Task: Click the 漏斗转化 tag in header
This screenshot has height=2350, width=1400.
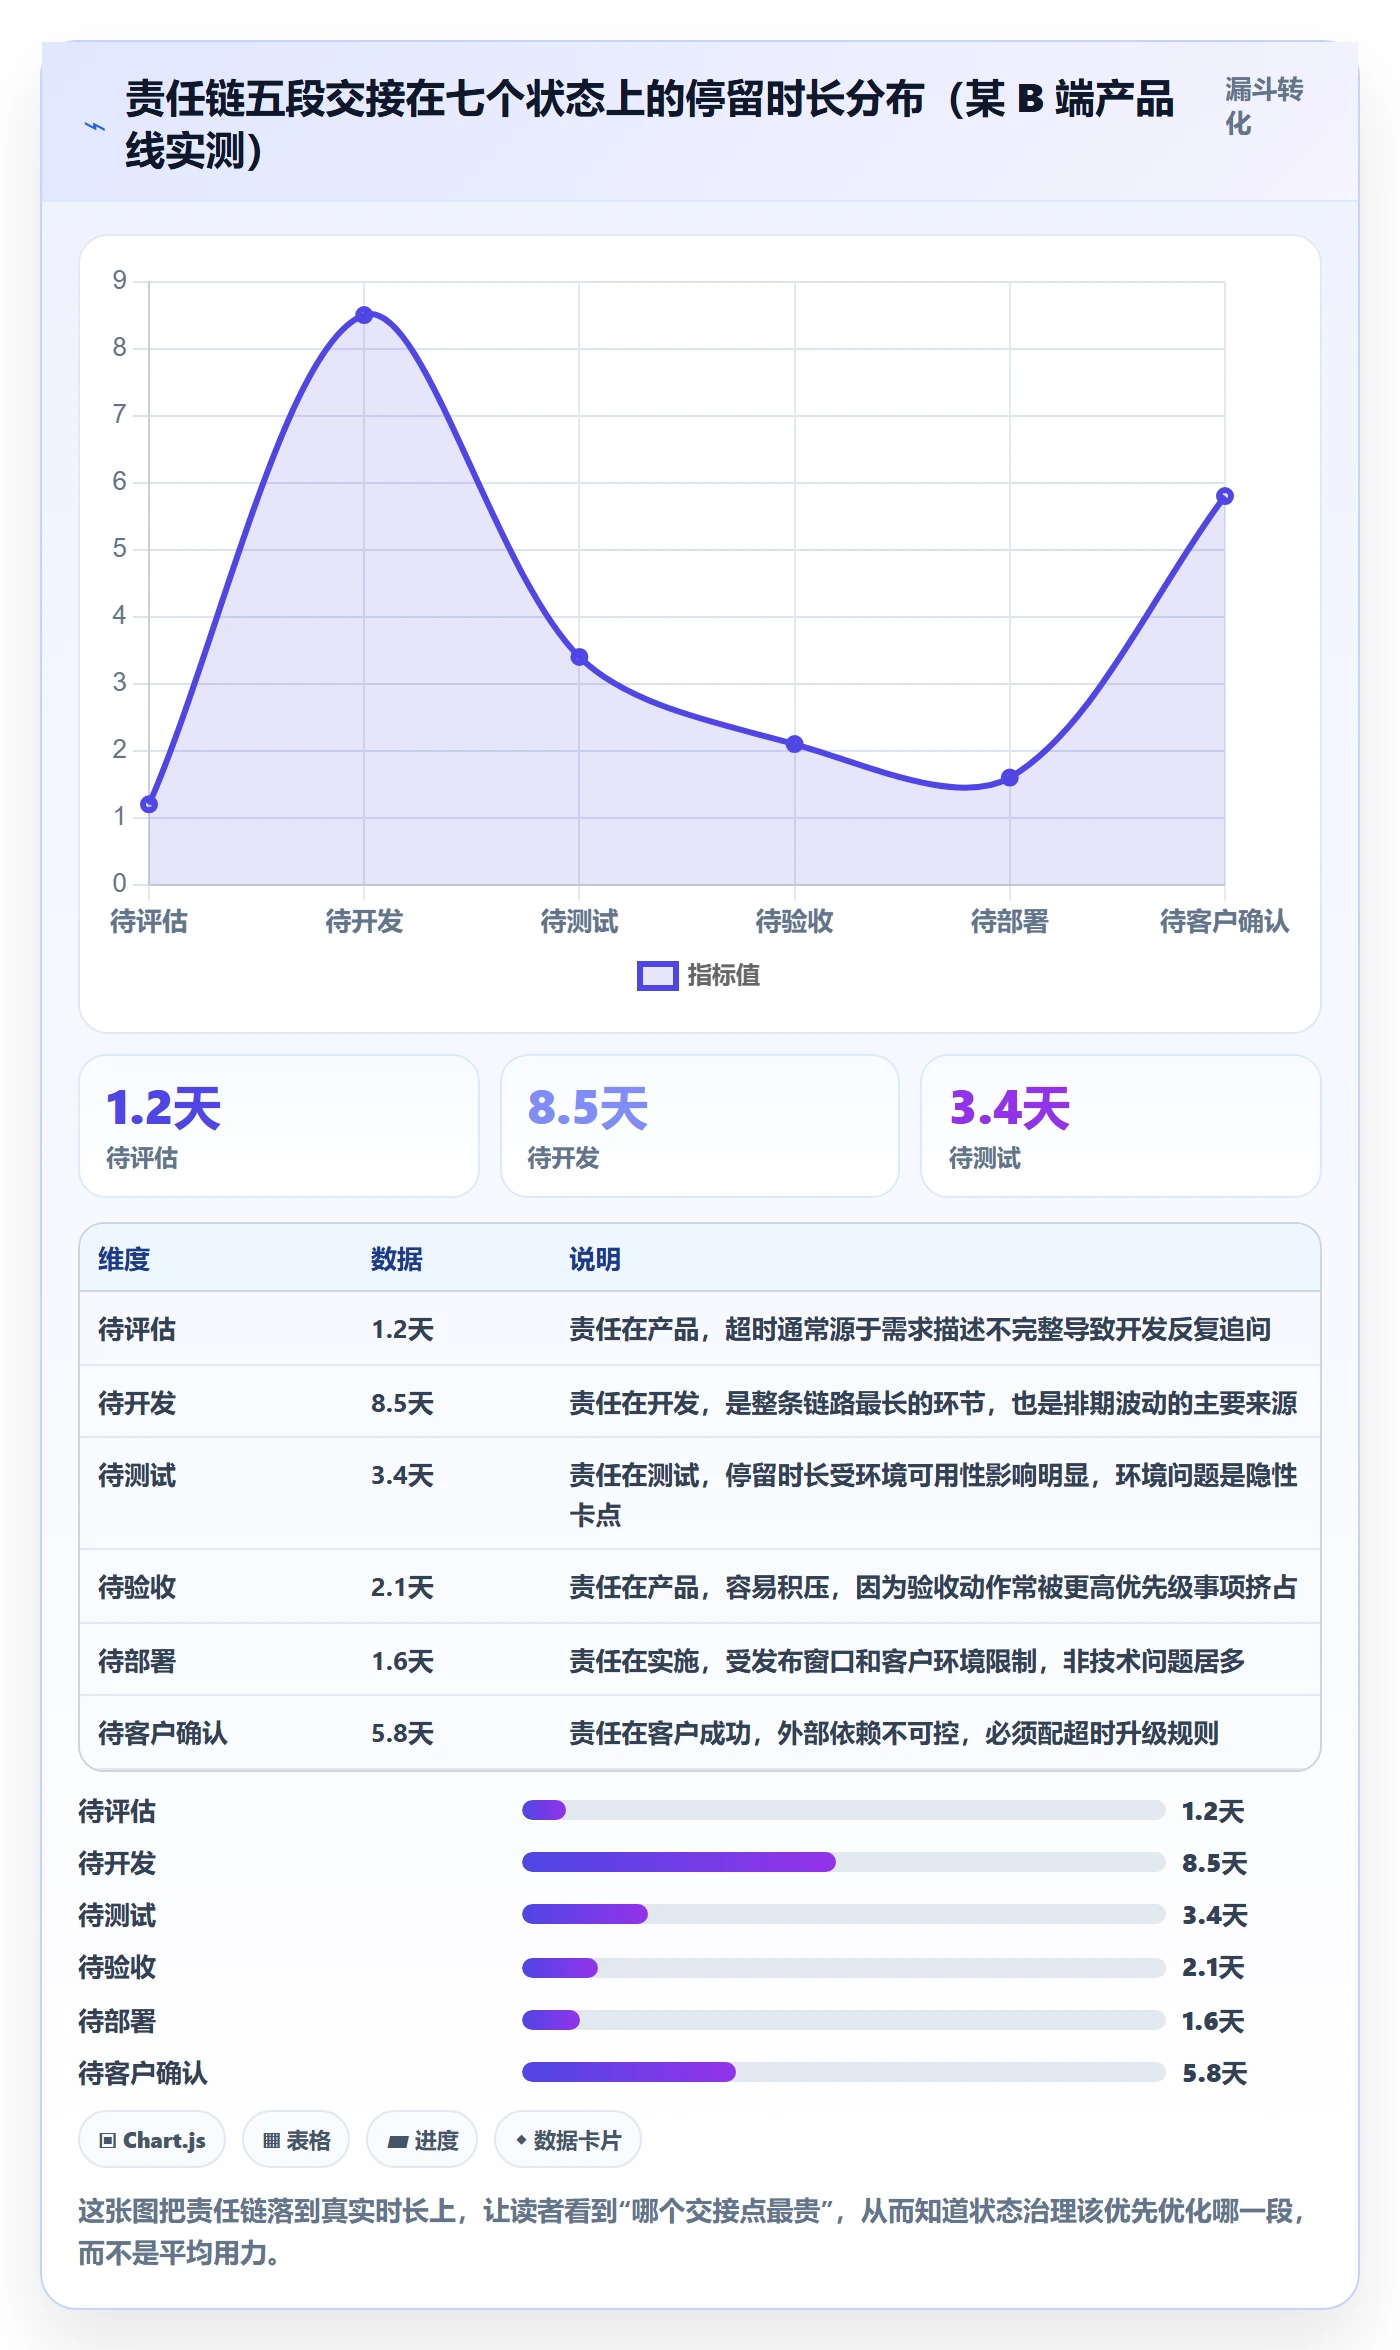Action: [1264, 106]
